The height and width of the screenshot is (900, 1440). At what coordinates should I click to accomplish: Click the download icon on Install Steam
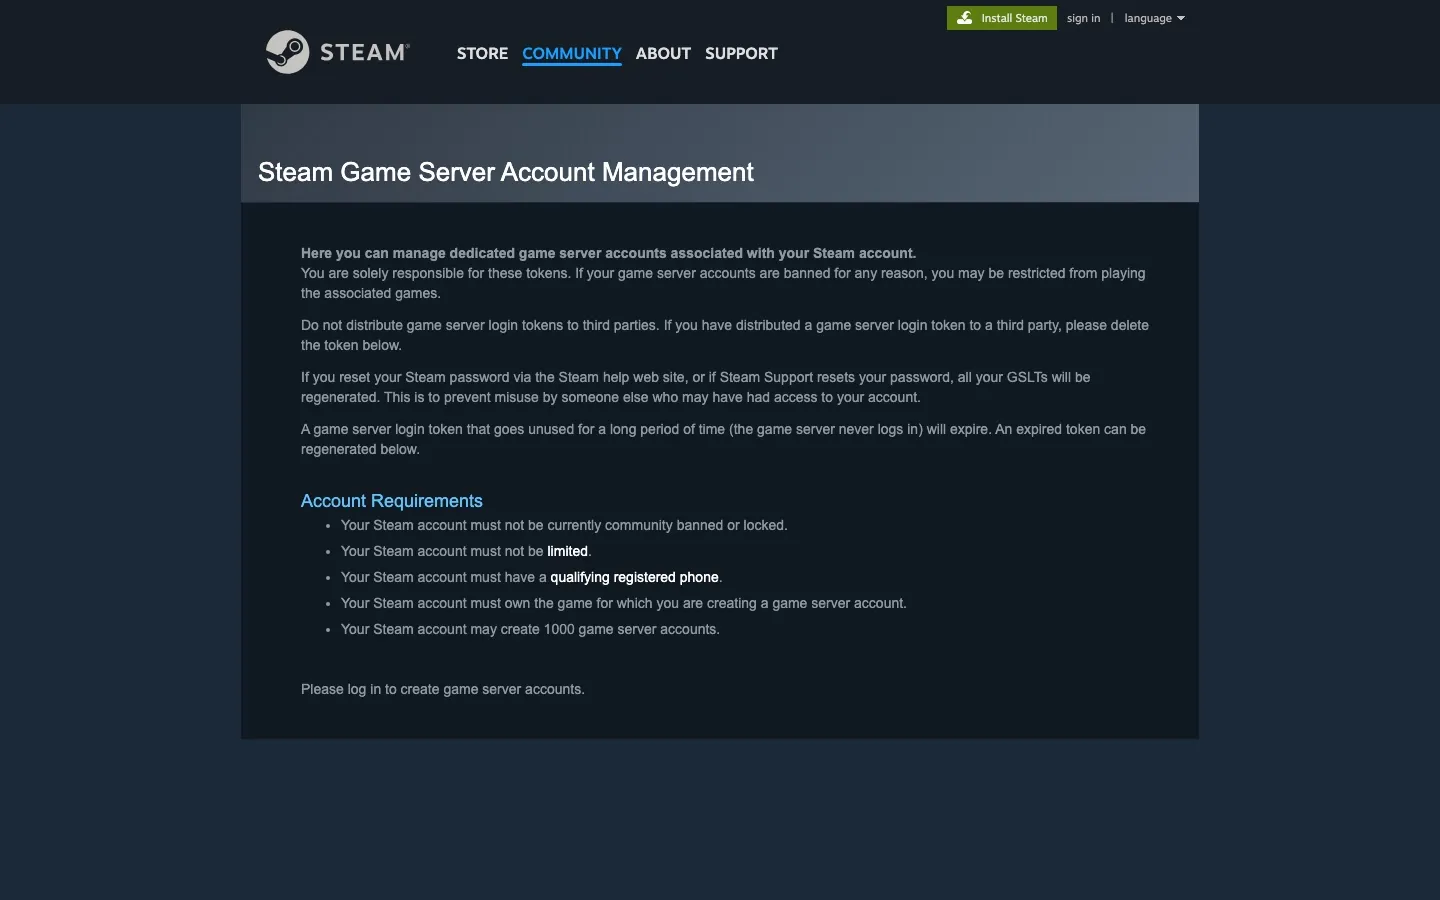click(x=964, y=18)
